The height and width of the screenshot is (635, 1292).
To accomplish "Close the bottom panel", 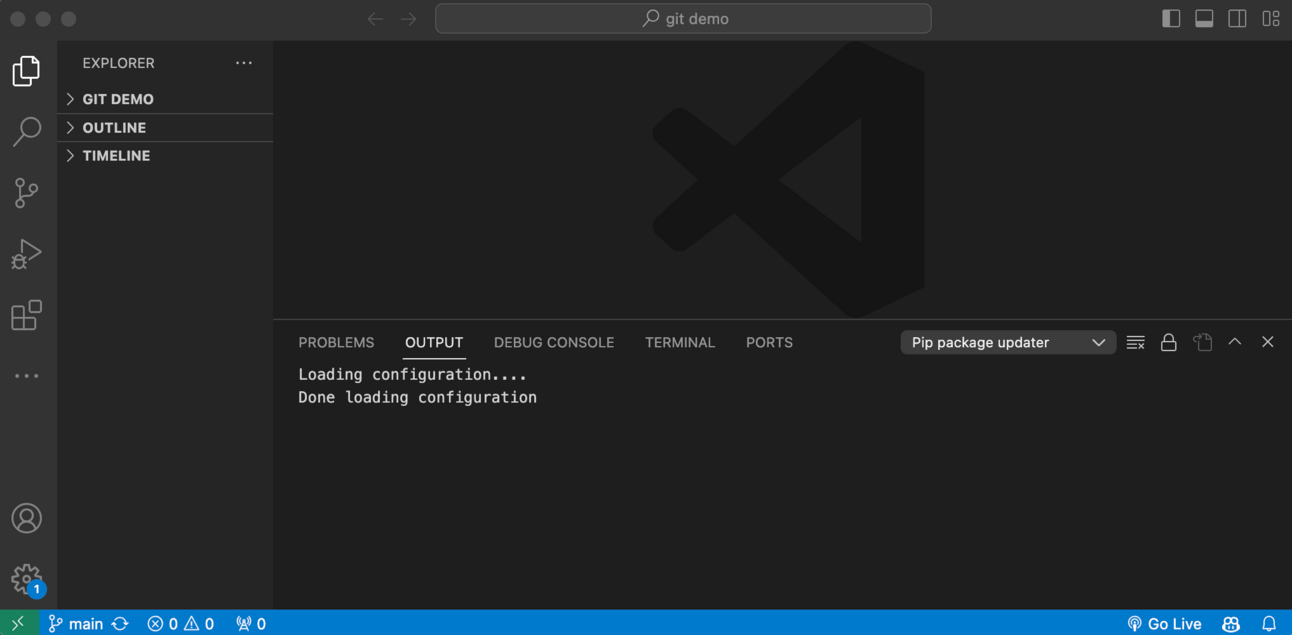I will (1268, 342).
